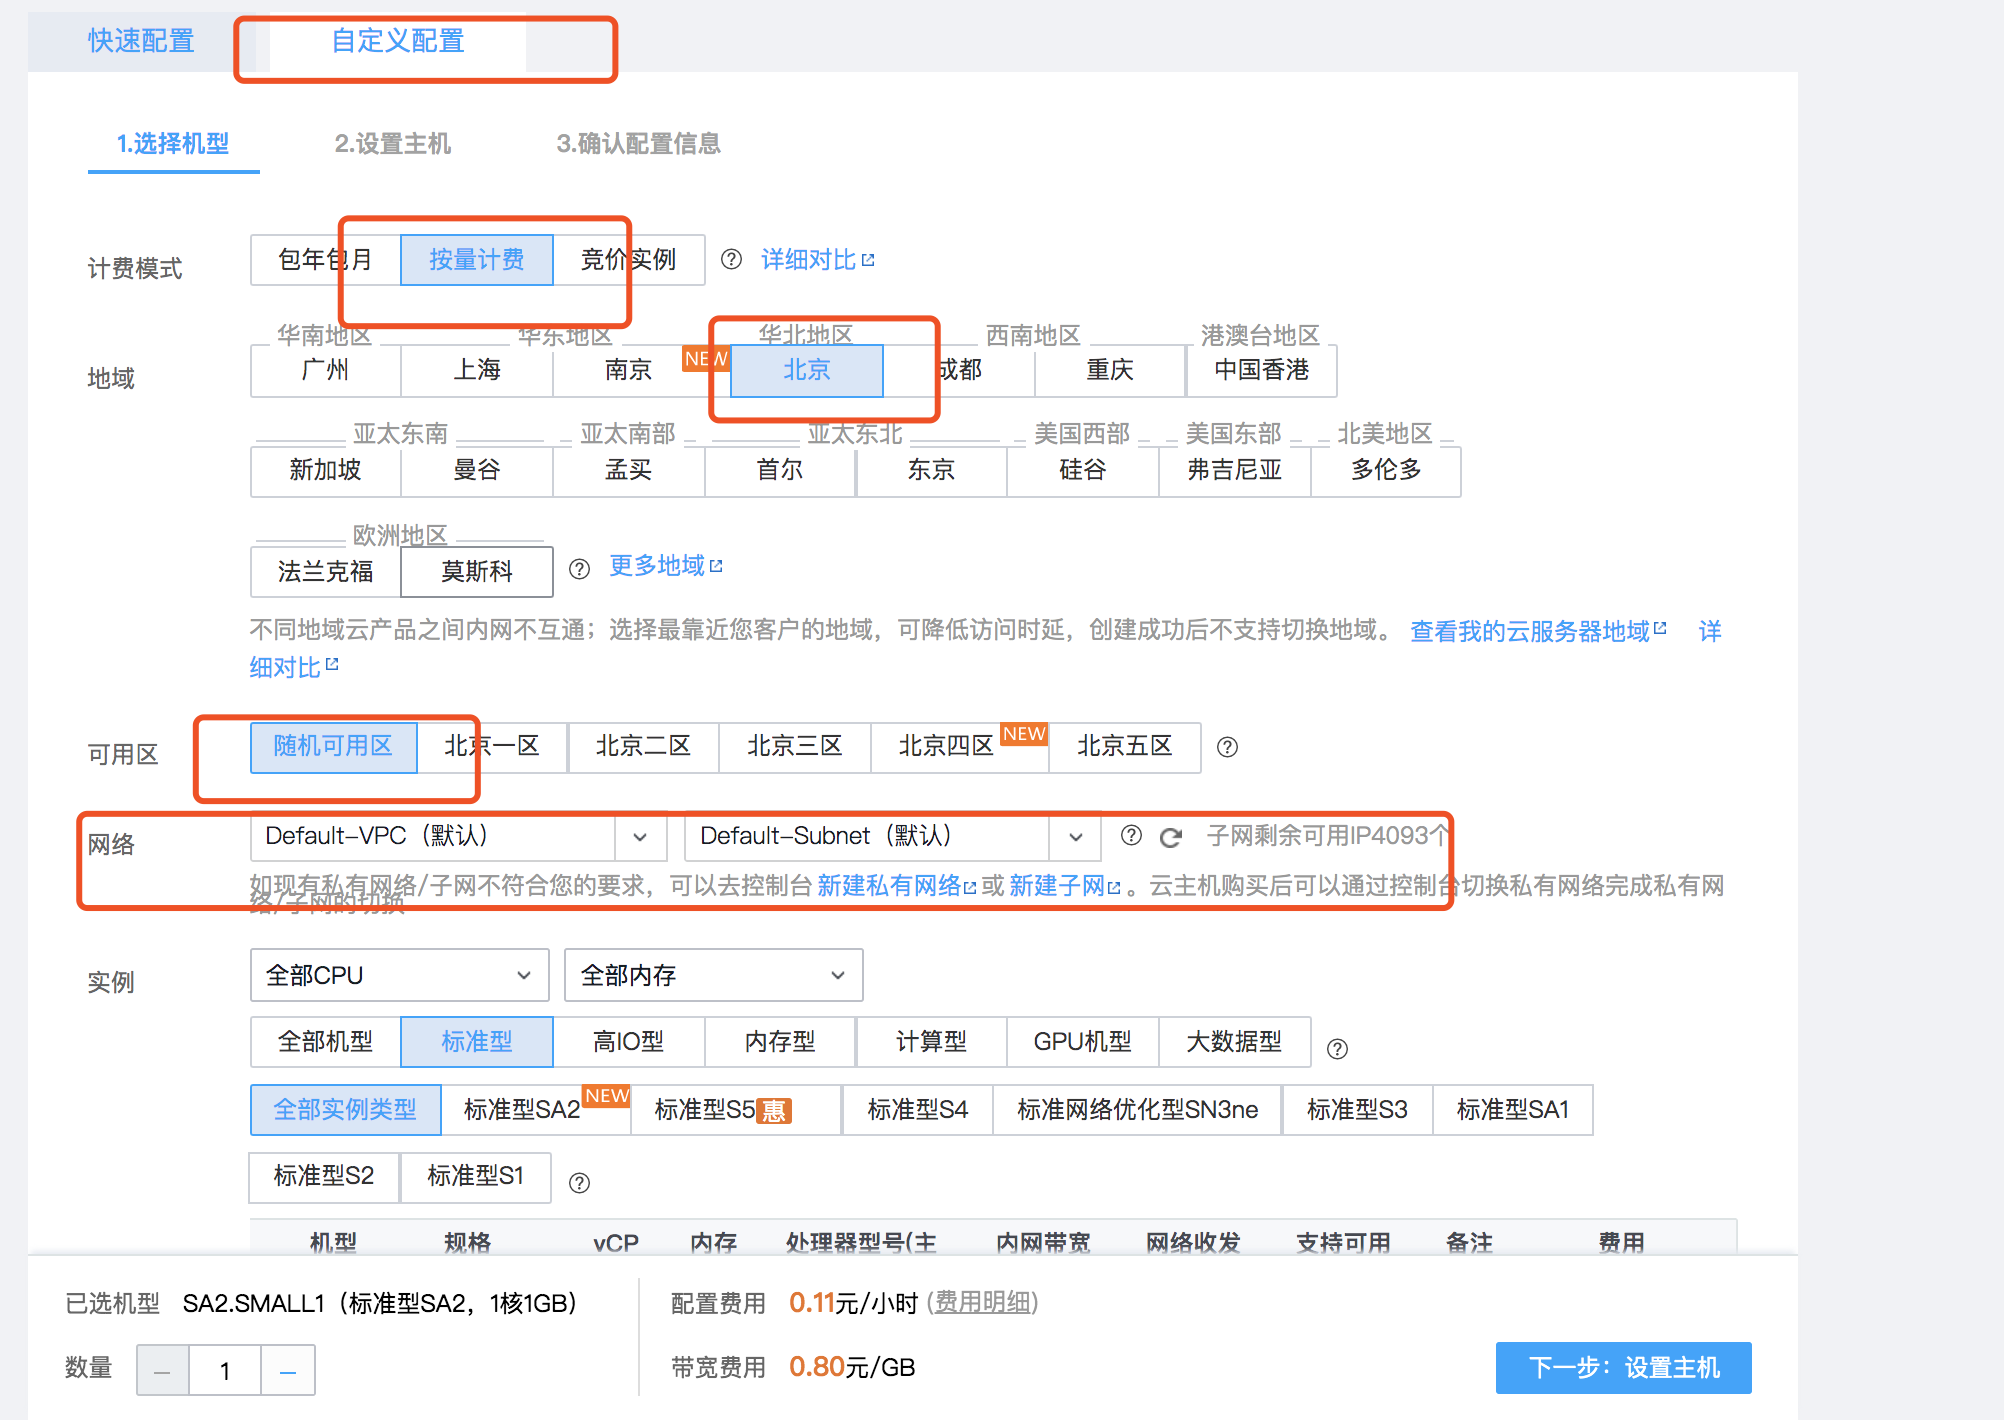2004x1420 pixels.
Task: Switch to 快速配置 tab
Action: pos(141,41)
